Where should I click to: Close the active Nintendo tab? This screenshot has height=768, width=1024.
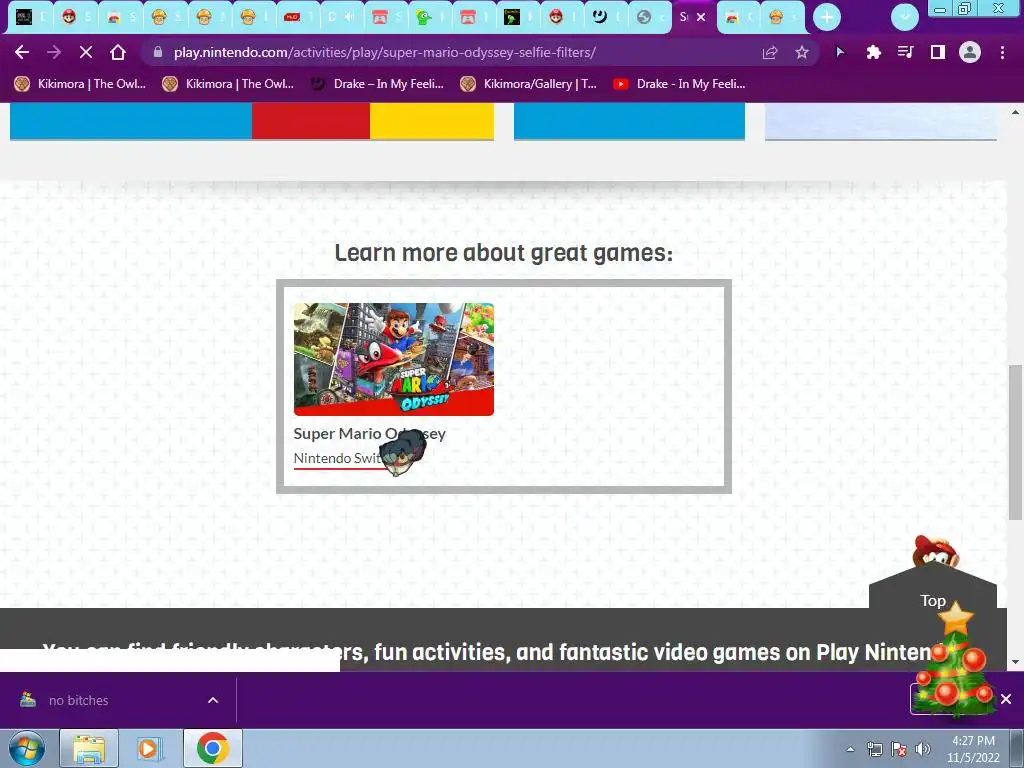click(x=701, y=17)
